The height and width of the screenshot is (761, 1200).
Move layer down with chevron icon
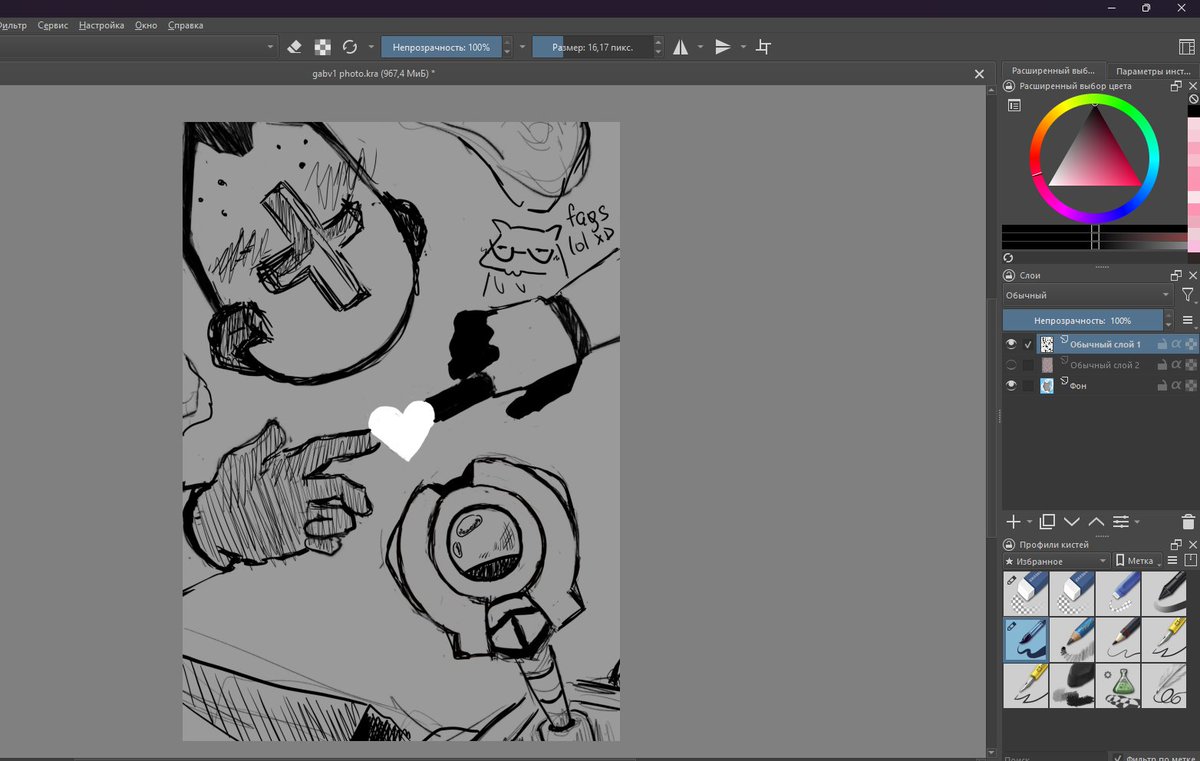click(x=1072, y=522)
